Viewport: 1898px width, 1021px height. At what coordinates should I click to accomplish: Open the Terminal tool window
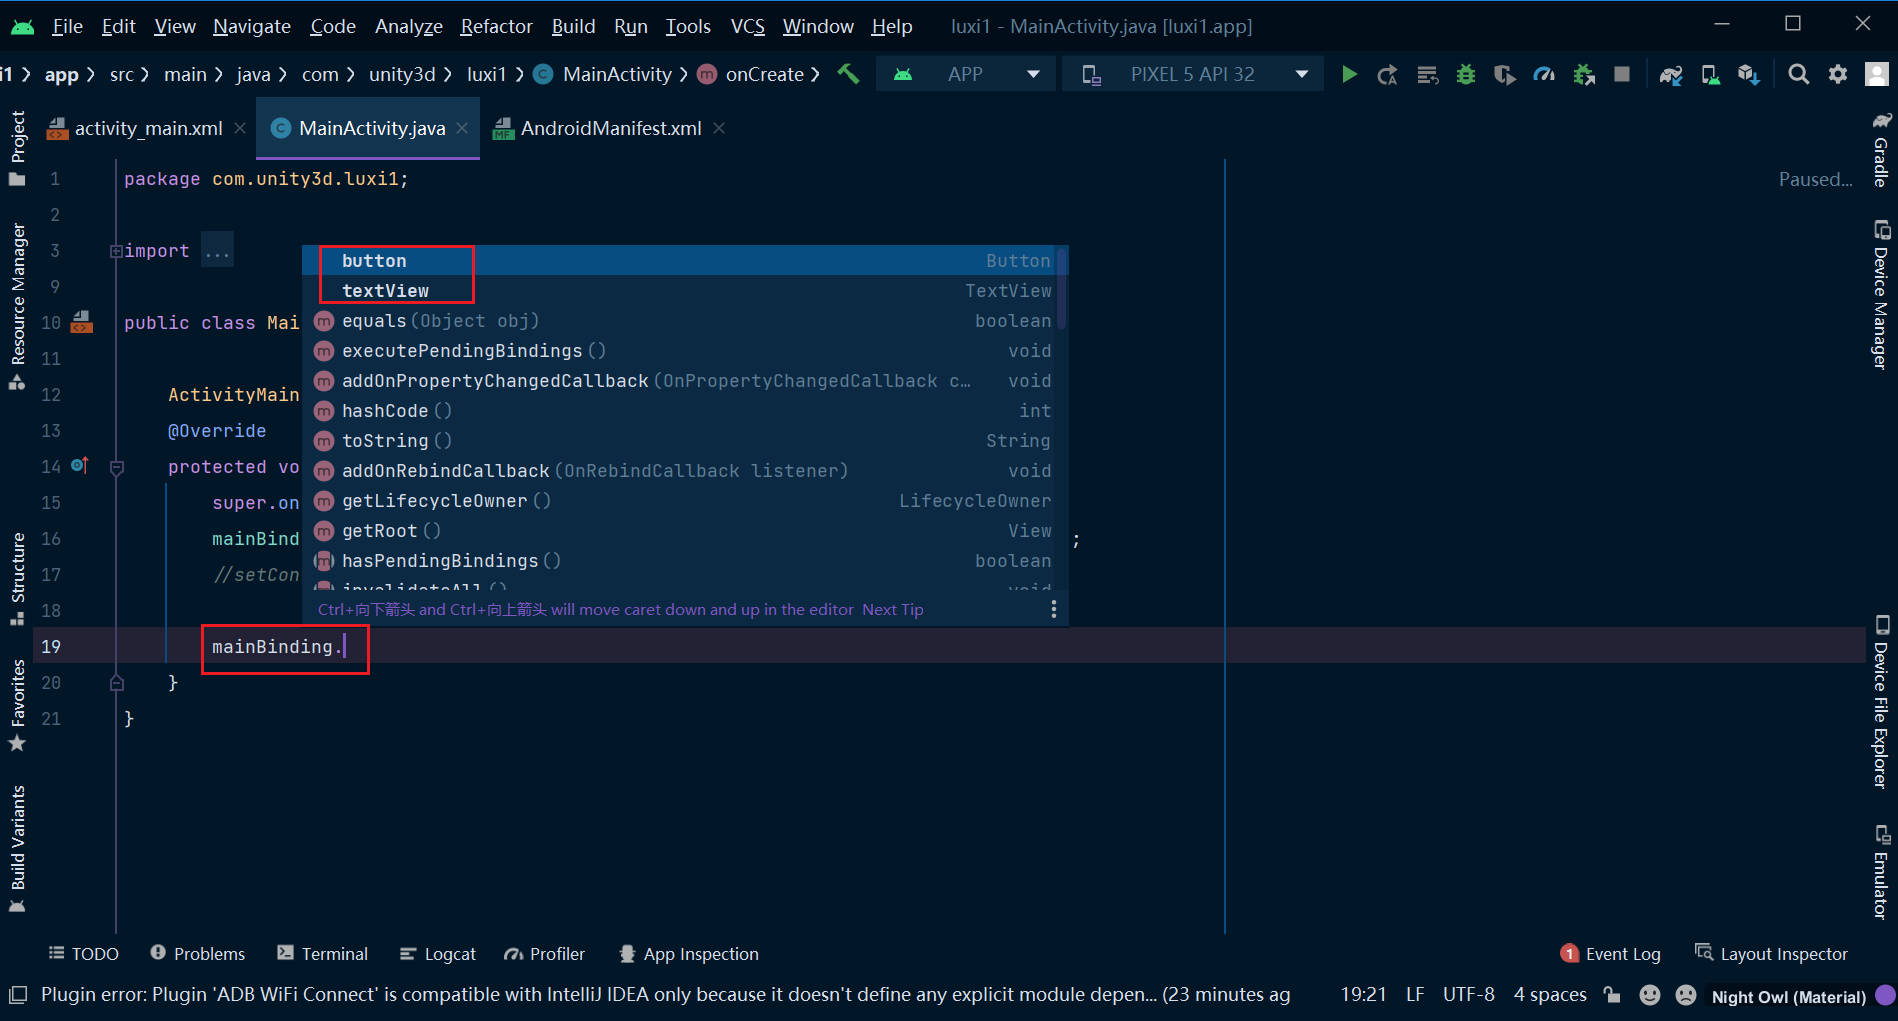tap(323, 954)
